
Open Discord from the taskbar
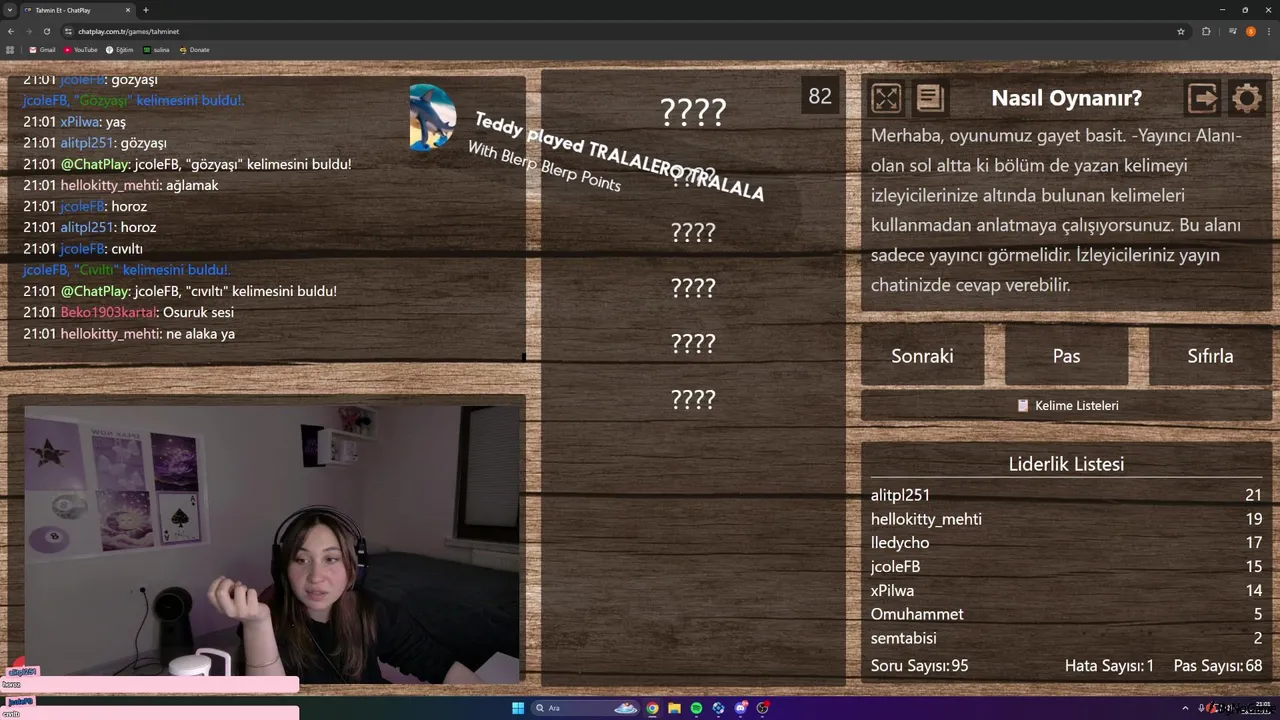pyautogui.click(x=741, y=708)
